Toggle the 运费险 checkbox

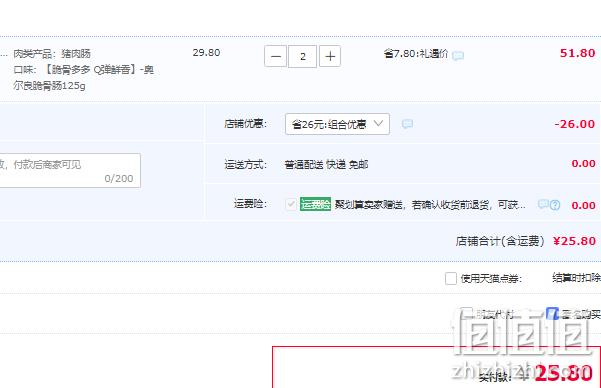click(291, 204)
